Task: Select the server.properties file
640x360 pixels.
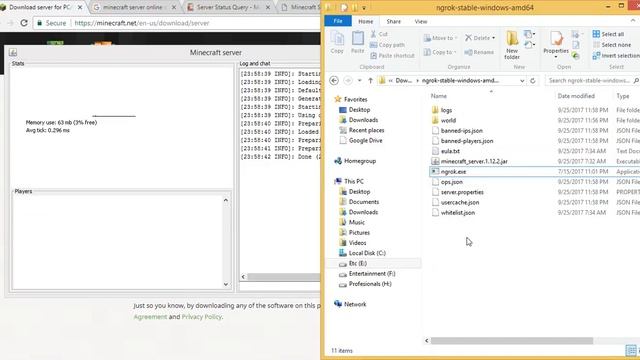Action: coord(462,192)
